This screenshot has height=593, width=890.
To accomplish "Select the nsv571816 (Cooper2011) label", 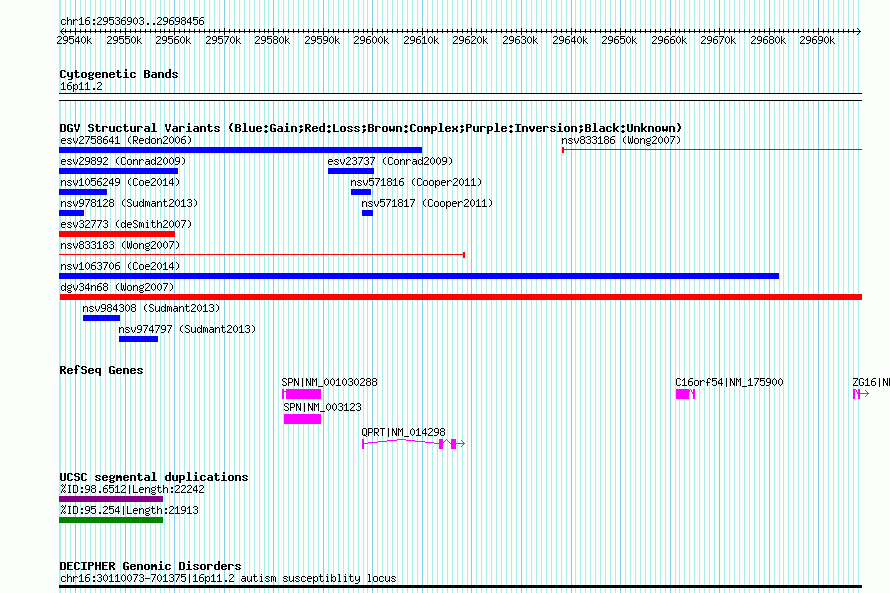I will click(416, 182).
